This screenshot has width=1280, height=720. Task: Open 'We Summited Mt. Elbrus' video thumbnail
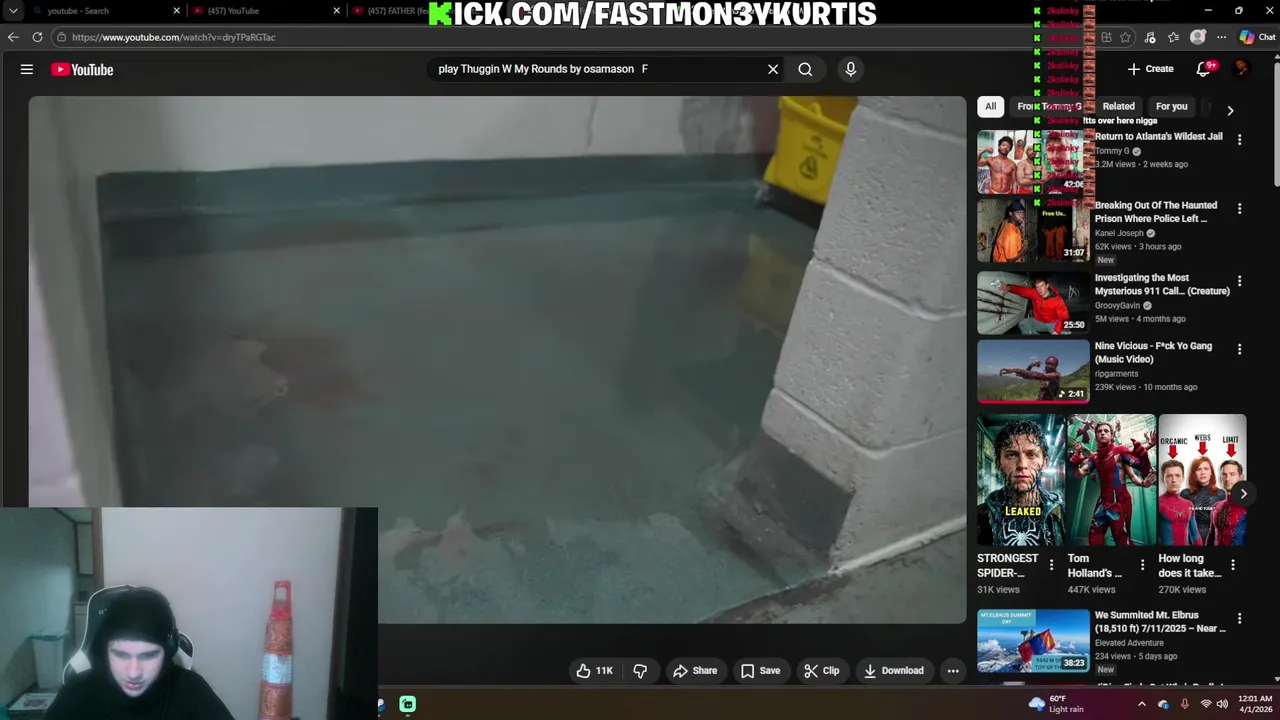(1033, 640)
